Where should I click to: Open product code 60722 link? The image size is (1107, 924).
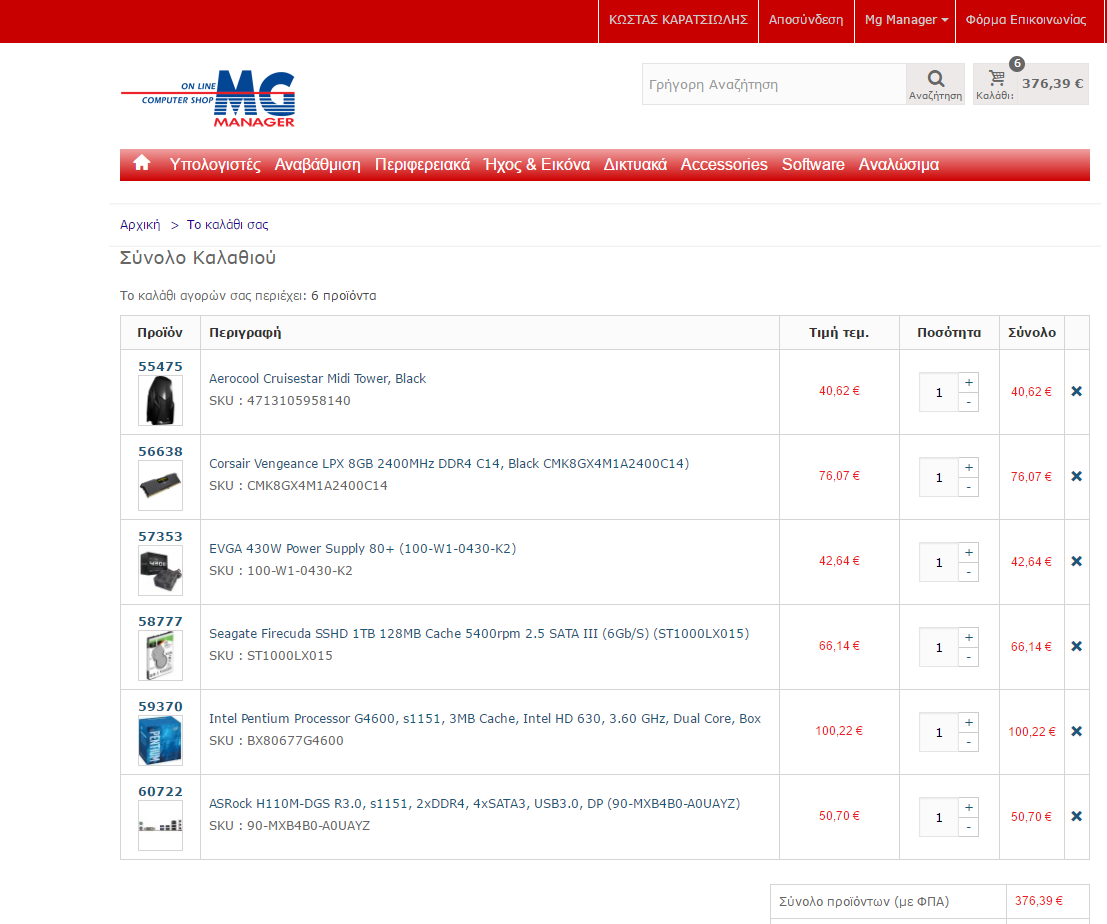point(160,791)
